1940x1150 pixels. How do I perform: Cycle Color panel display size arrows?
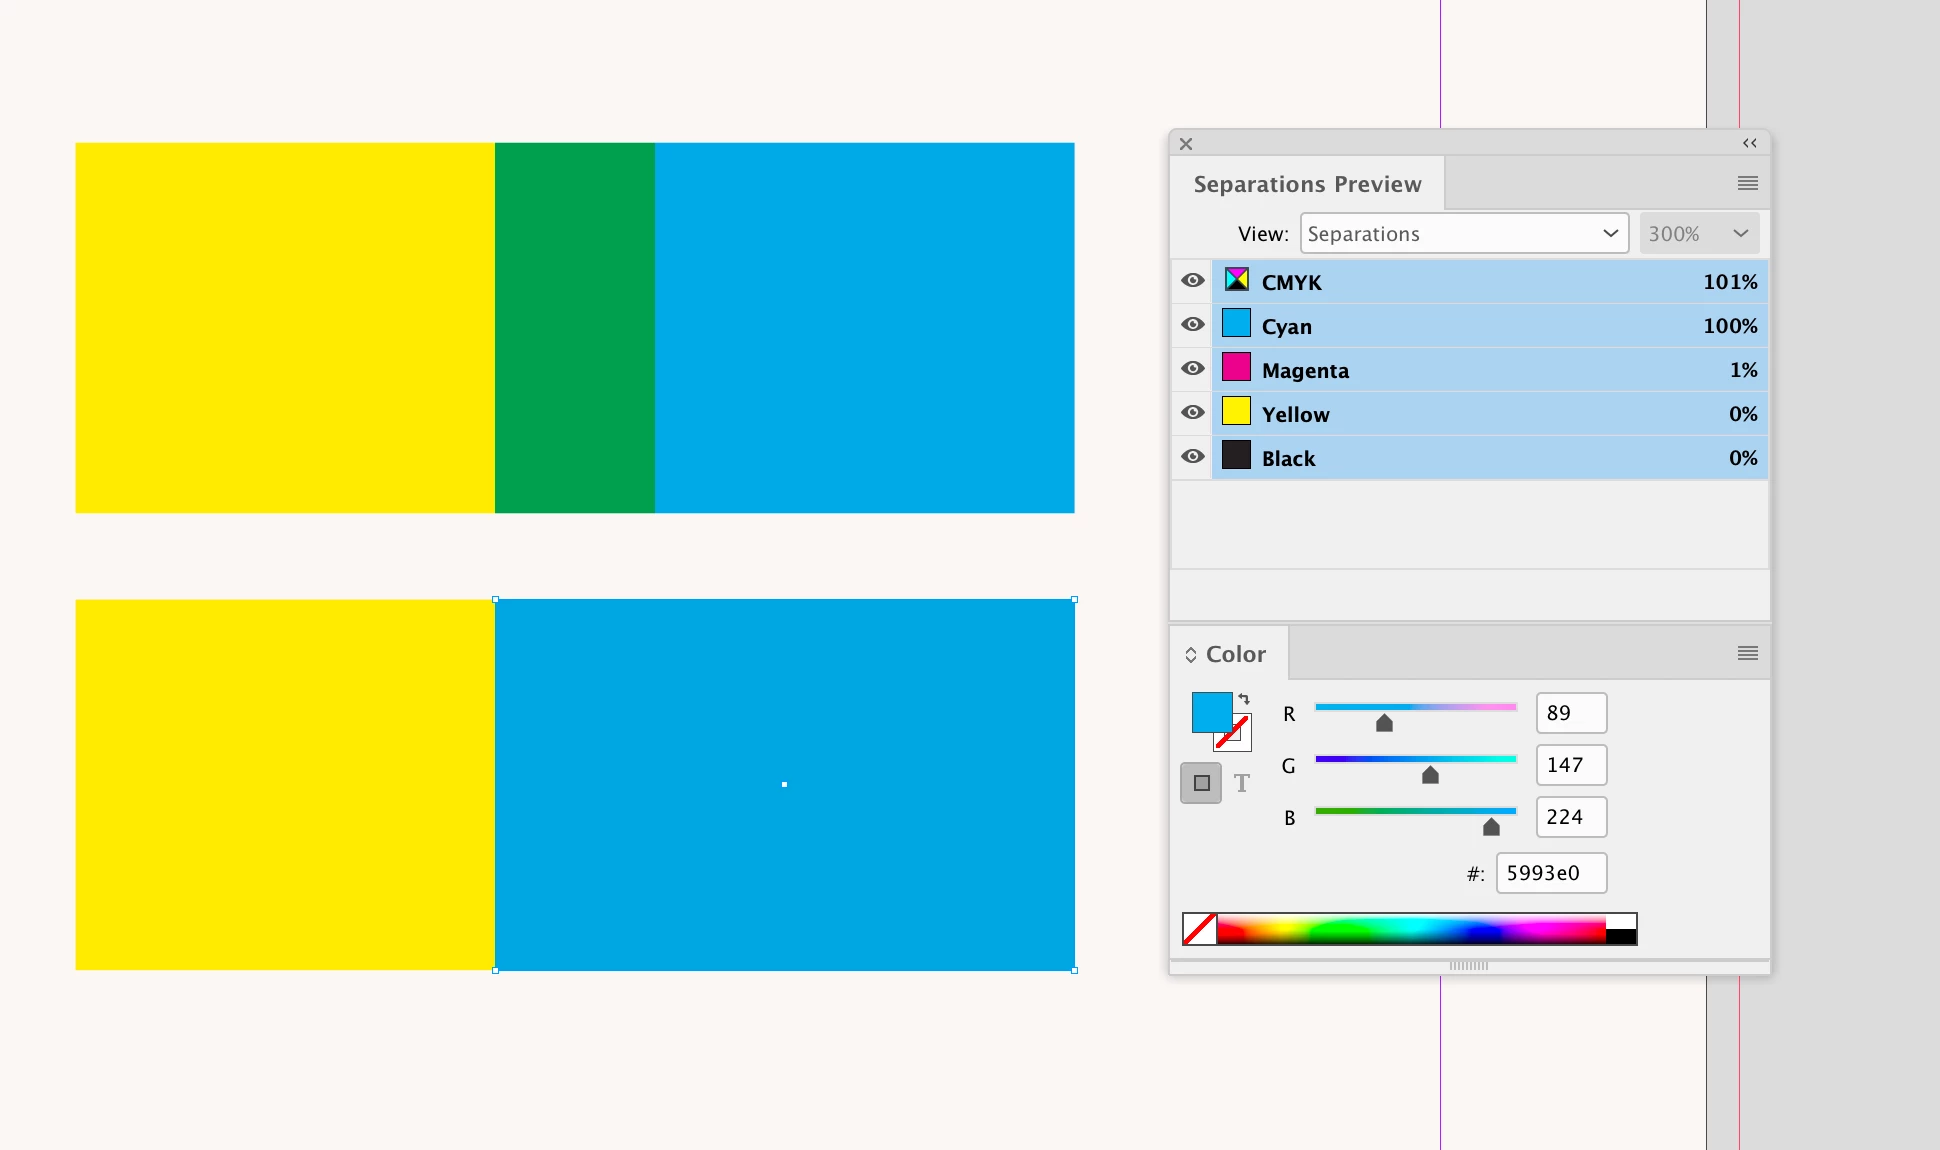(x=1190, y=655)
